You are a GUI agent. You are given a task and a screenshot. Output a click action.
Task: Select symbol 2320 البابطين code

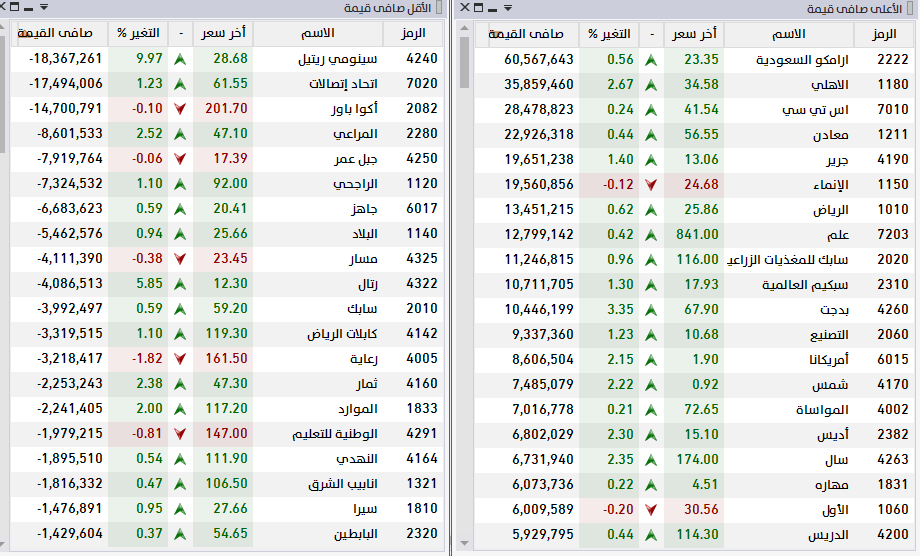point(422,533)
